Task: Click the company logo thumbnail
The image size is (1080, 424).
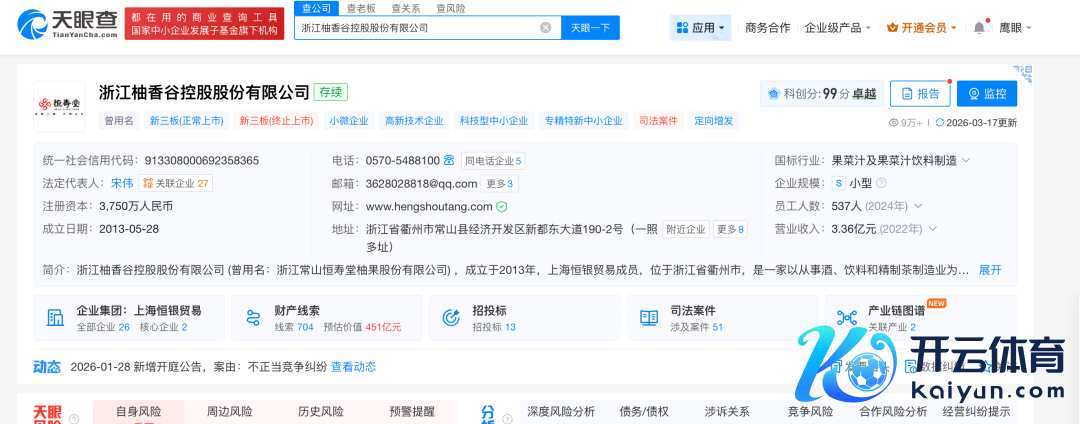Action: tap(58, 106)
